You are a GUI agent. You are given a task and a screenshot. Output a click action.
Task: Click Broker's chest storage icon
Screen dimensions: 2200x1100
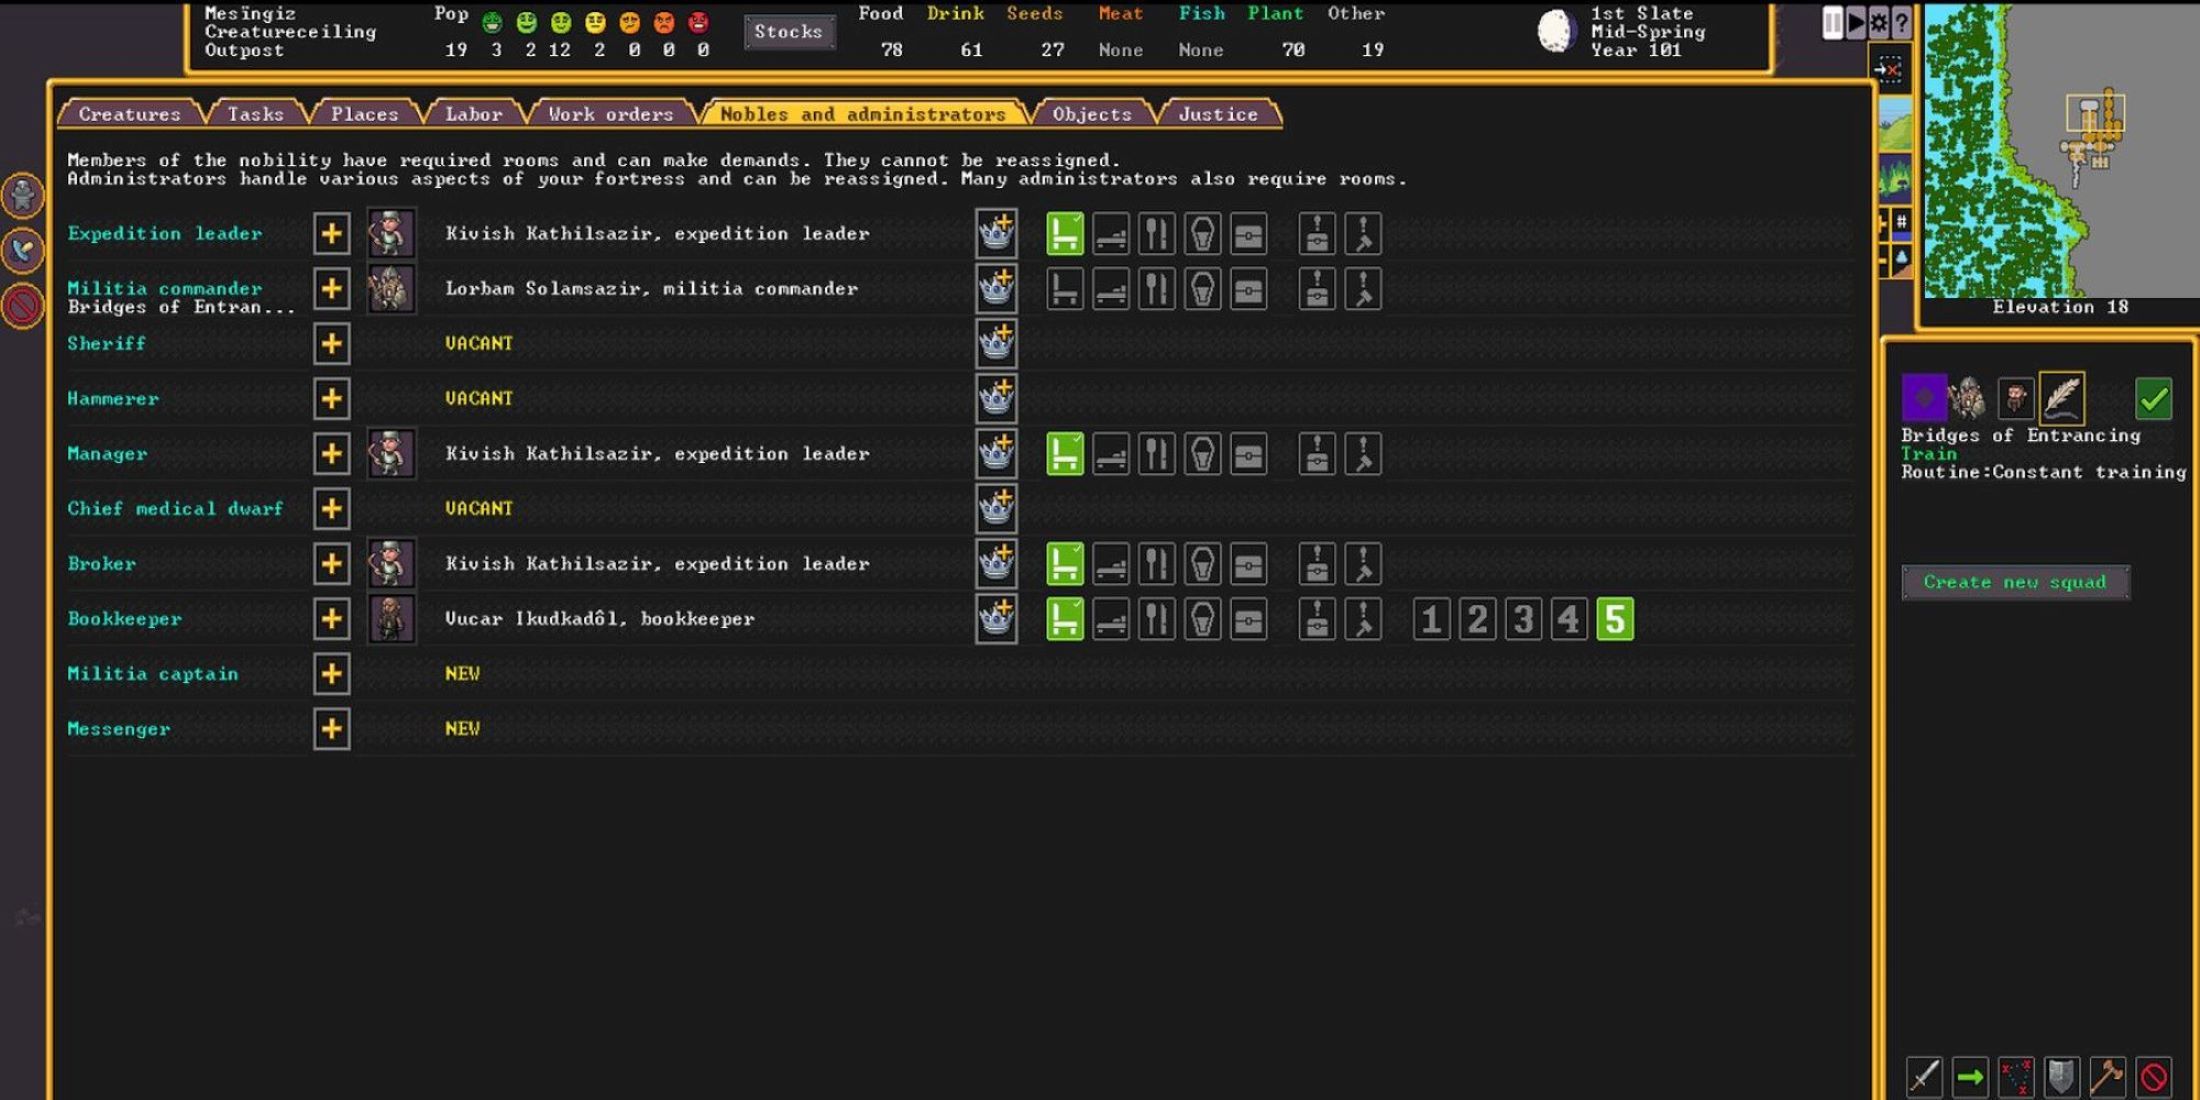[x=1248, y=564]
